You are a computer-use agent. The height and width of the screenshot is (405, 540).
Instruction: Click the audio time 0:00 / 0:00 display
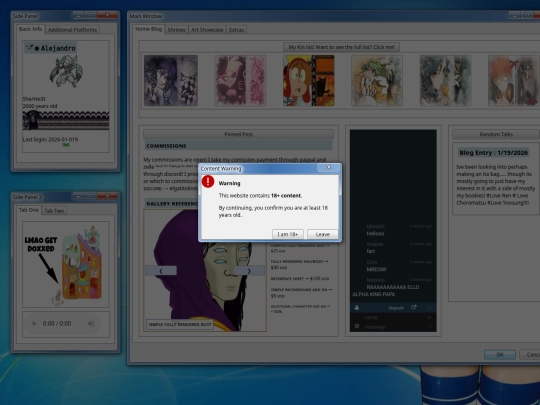click(57, 324)
